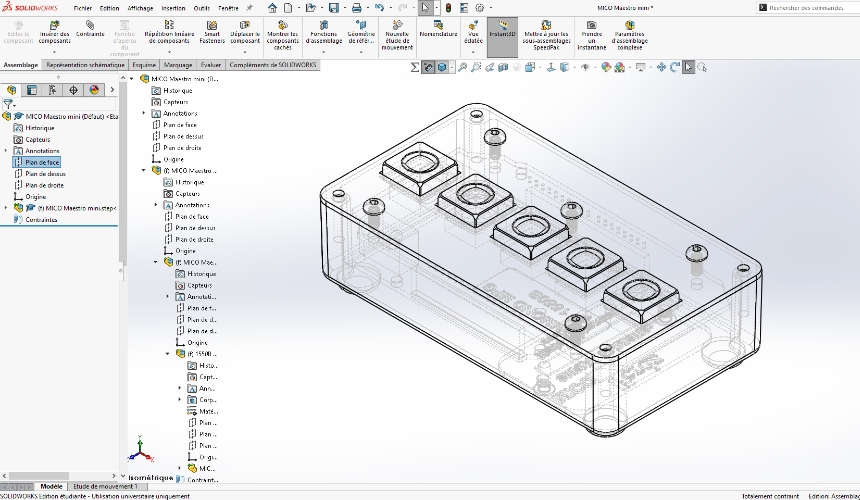Screen dimensions: 860x500
Task: Click the Edit appearance color ball
Action: point(606,67)
